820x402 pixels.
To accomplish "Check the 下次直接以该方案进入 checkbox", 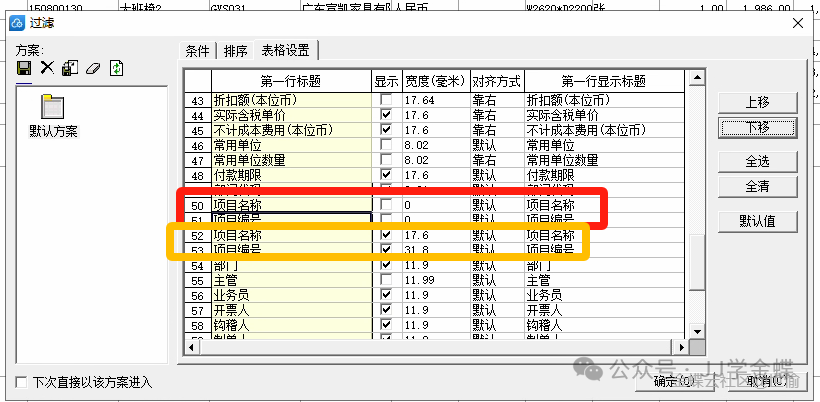I will [22, 382].
